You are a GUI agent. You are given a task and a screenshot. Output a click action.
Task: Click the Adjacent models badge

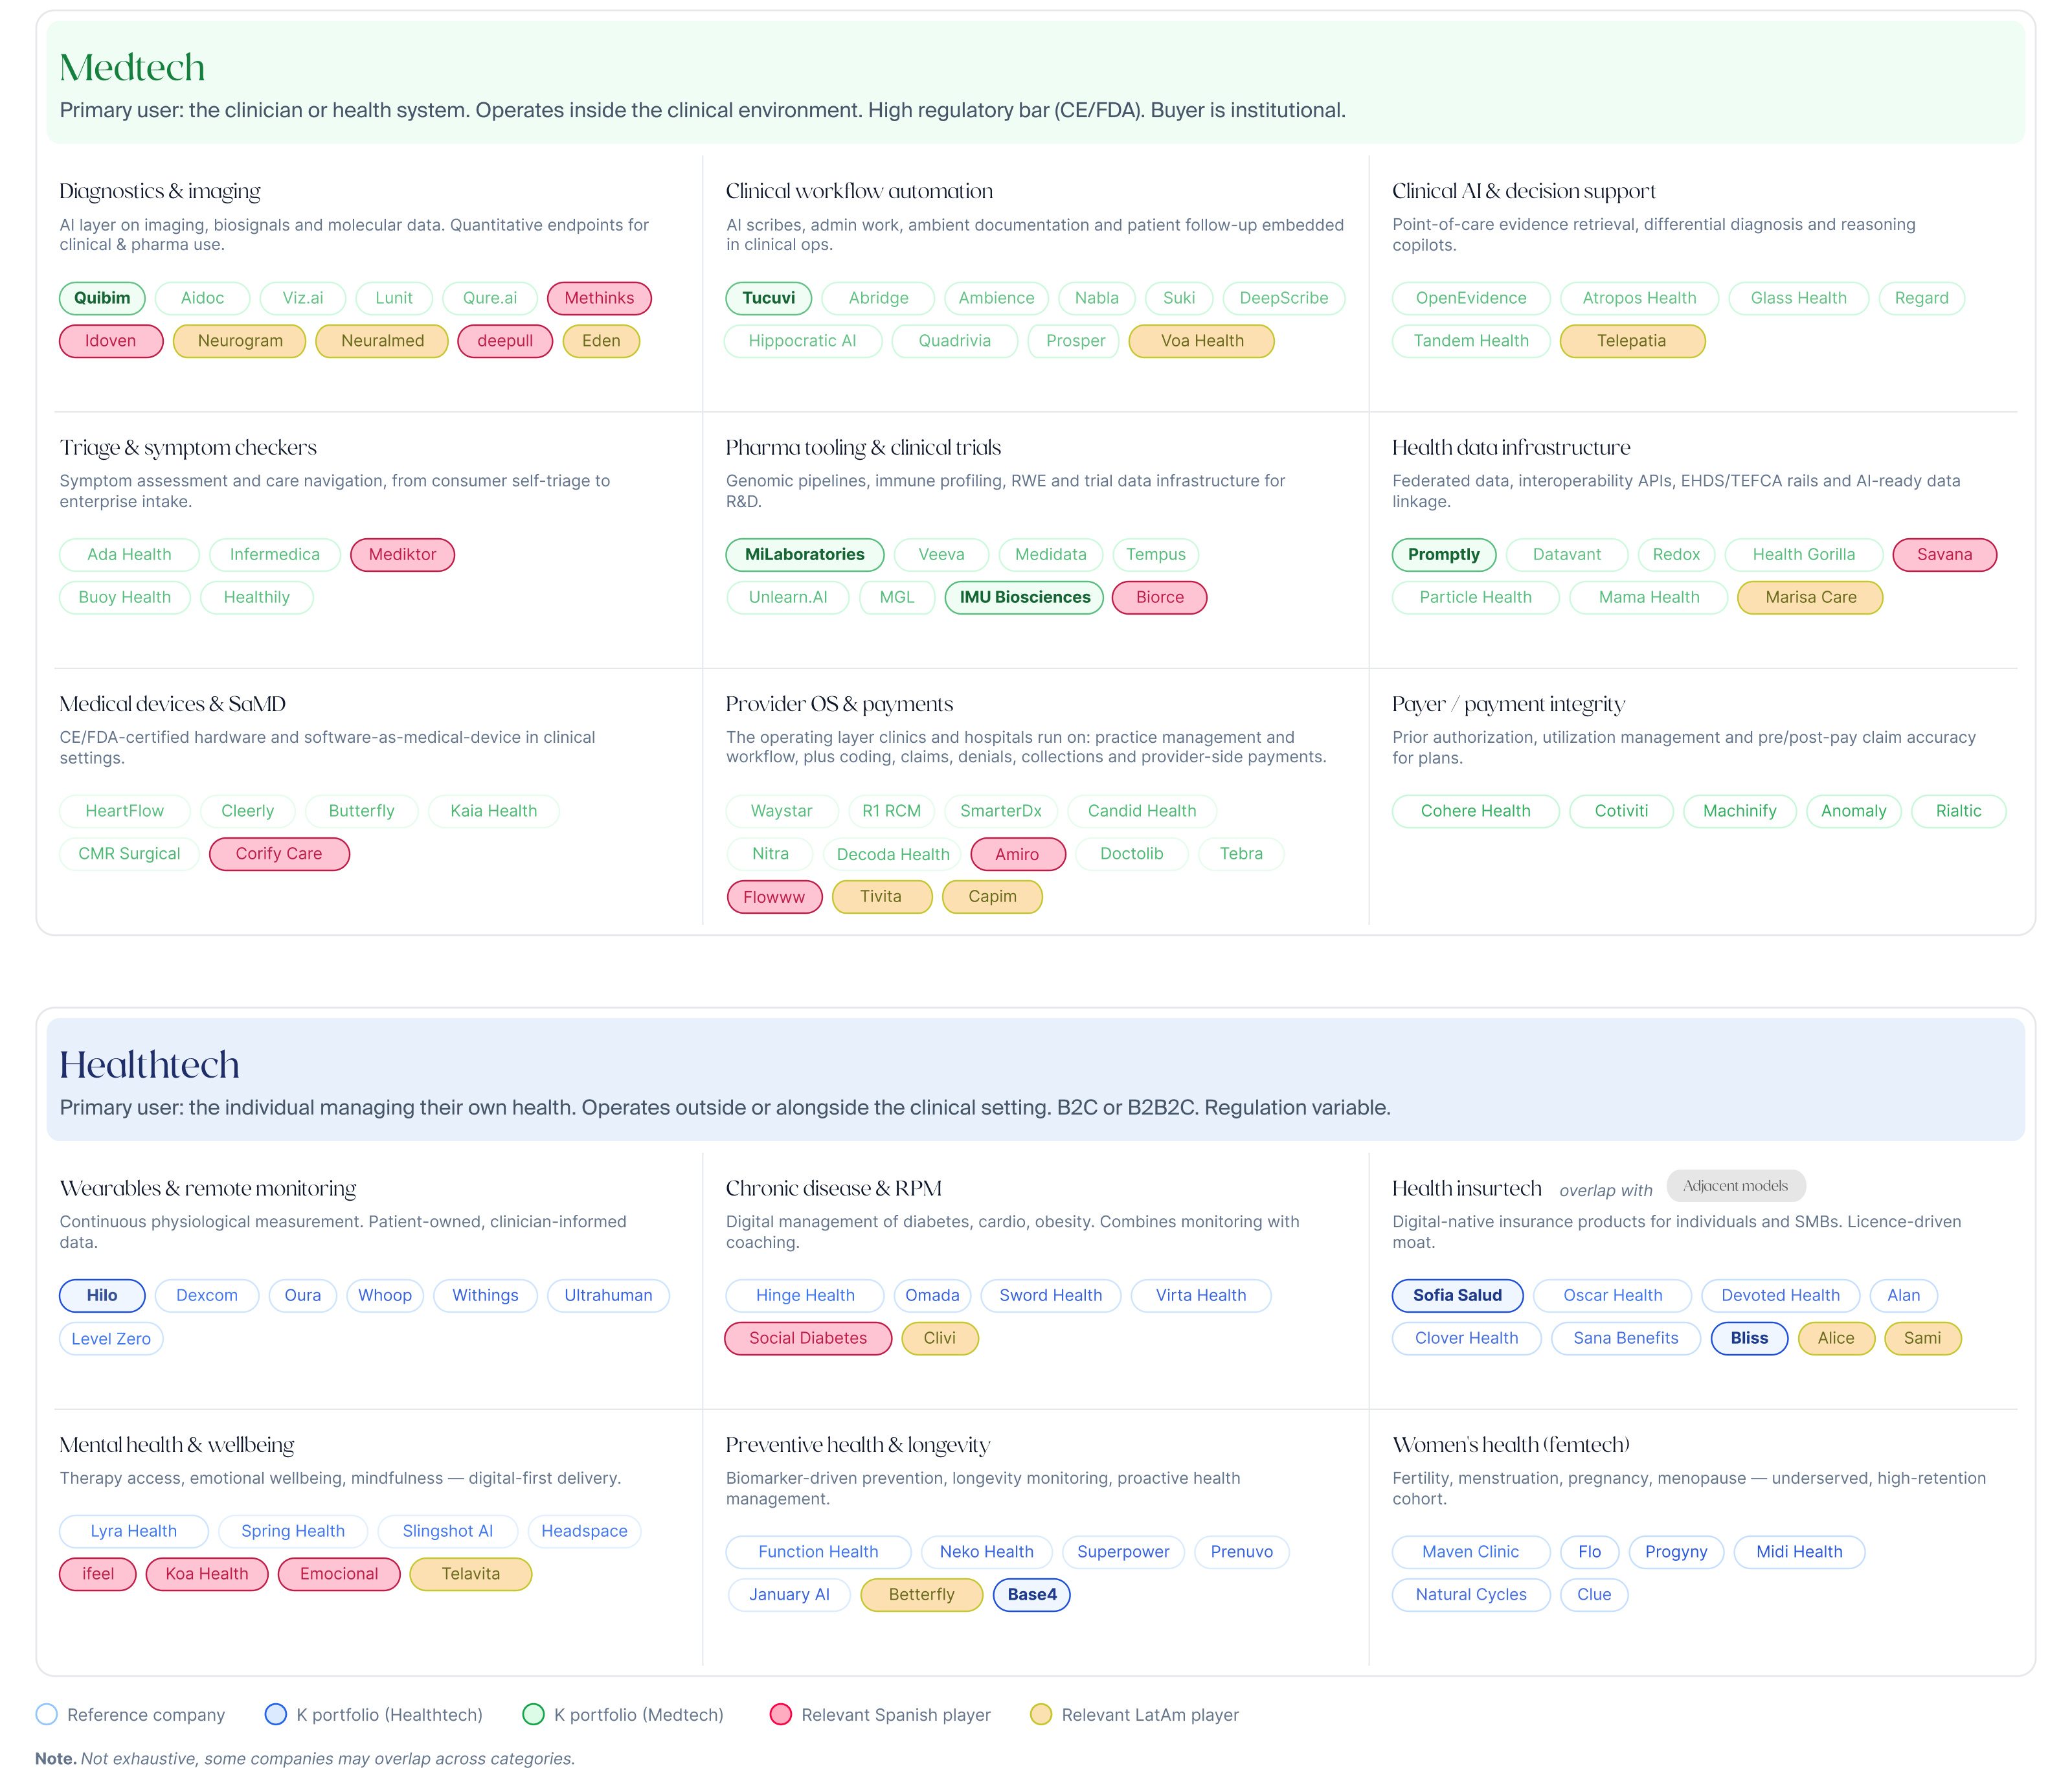pyautogui.click(x=1735, y=1186)
